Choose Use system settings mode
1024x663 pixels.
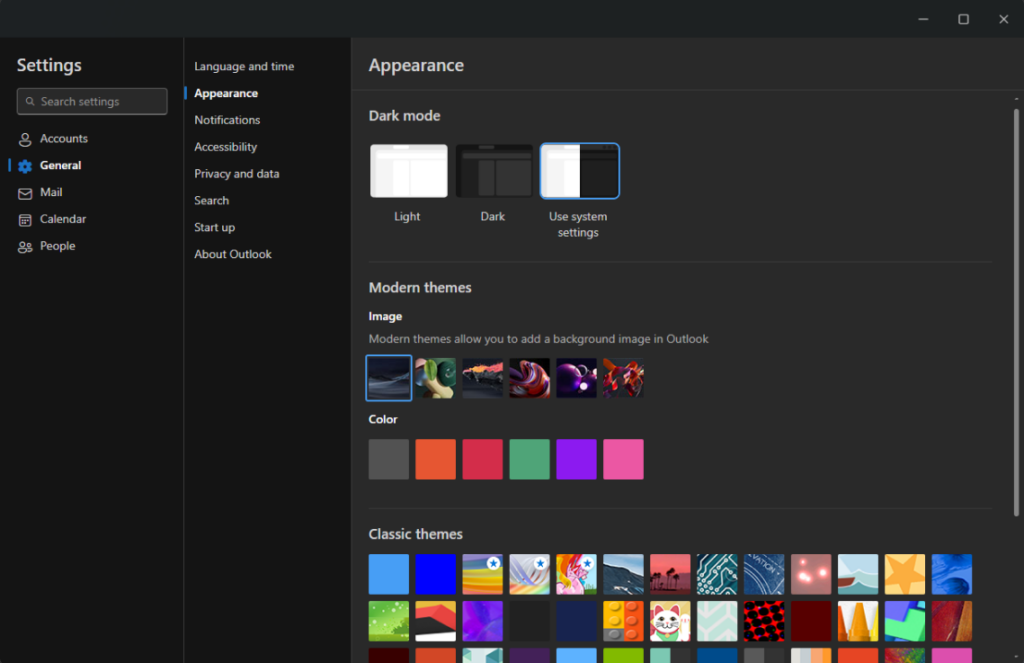(579, 170)
